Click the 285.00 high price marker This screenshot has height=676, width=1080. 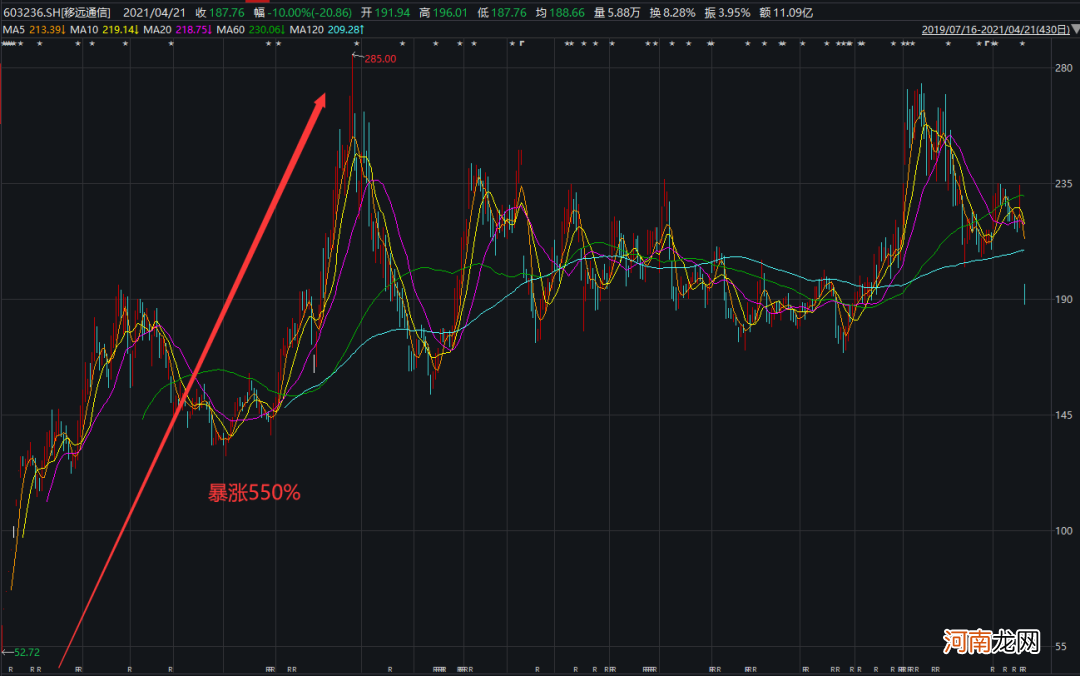click(379, 59)
